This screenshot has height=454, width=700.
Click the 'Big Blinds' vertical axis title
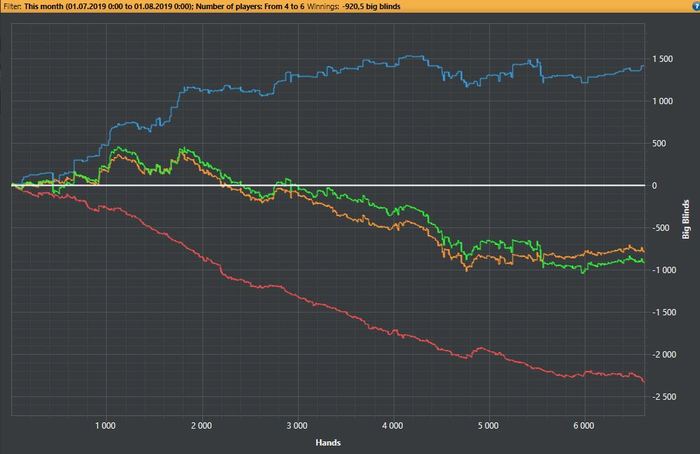[x=686, y=219]
